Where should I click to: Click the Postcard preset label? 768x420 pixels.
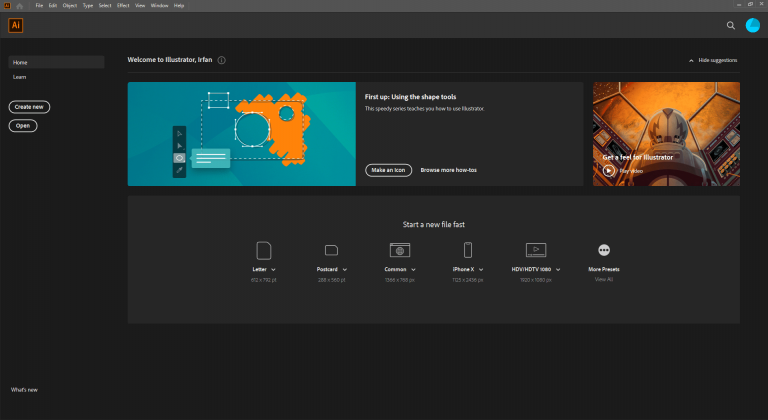(x=327, y=270)
